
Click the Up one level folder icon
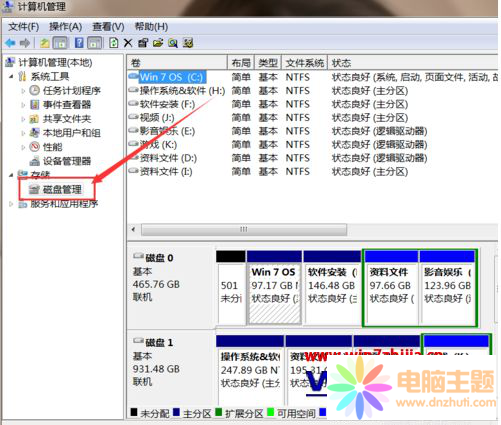[45, 43]
